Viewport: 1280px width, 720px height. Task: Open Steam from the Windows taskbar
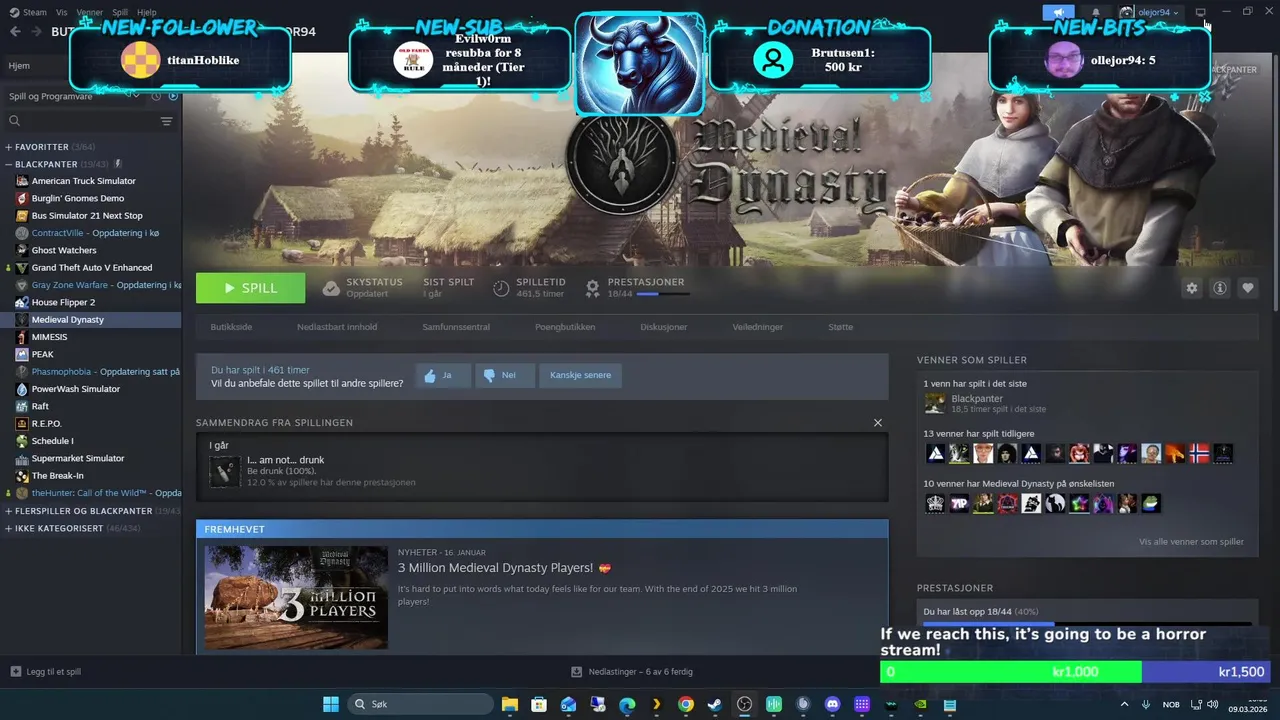[714, 704]
